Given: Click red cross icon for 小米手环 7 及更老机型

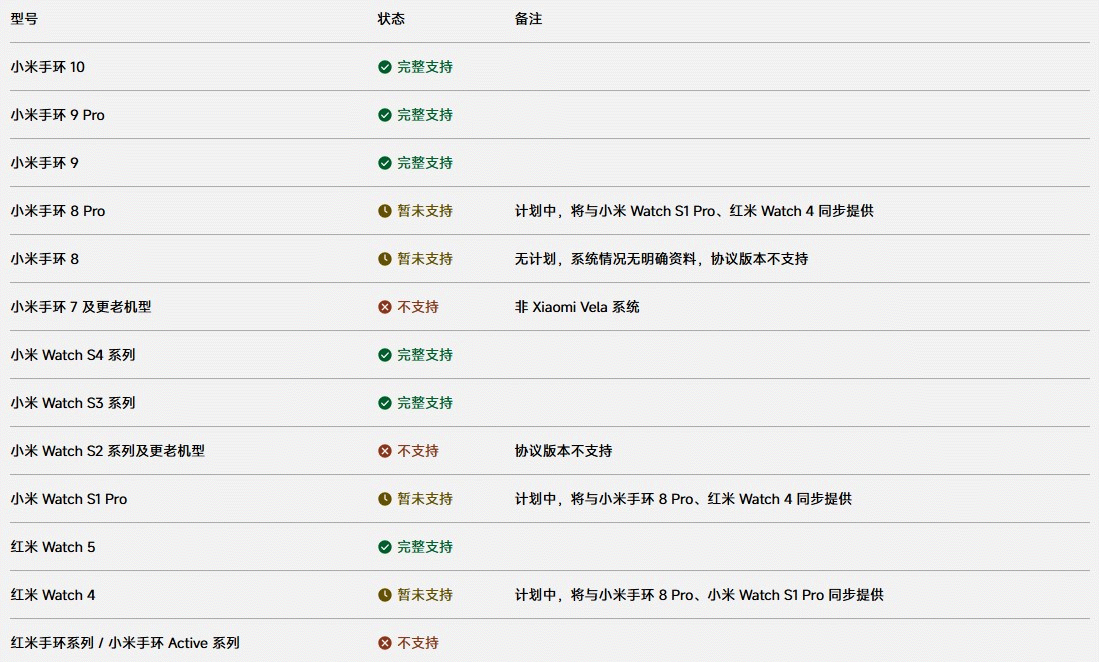Looking at the screenshot, I should pos(385,307).
